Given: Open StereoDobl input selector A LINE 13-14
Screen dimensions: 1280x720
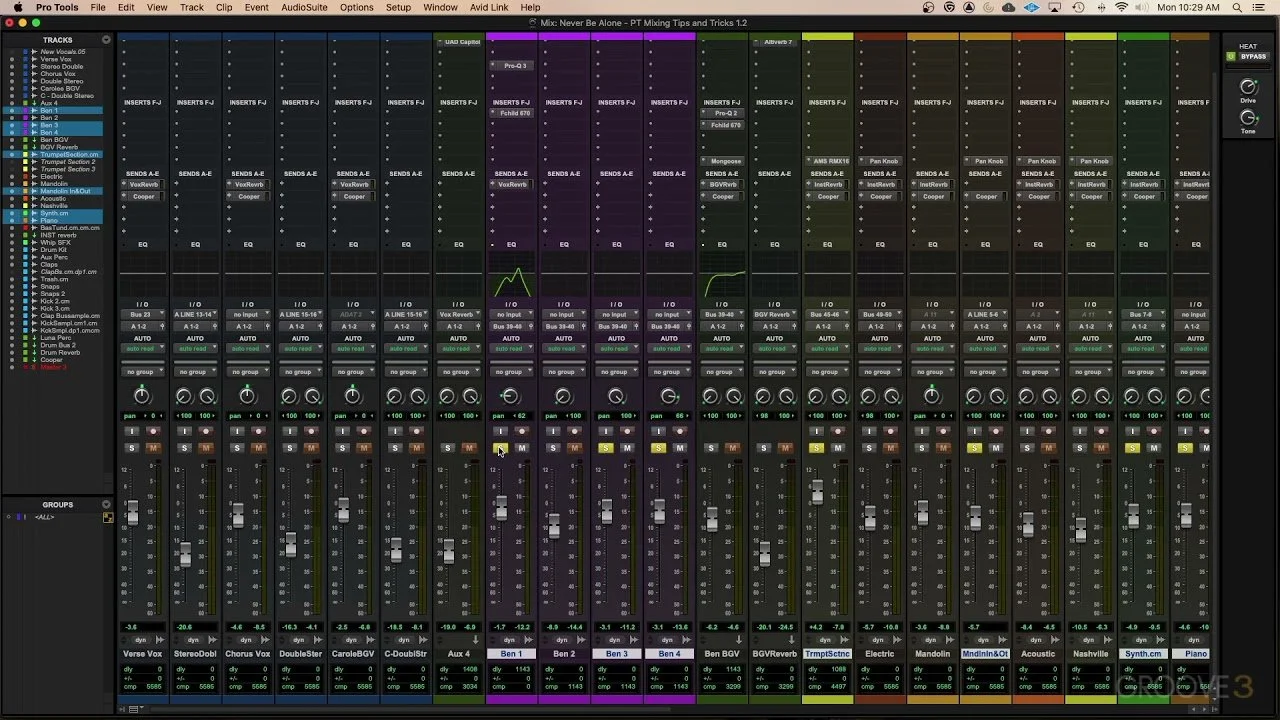Looking at the screenshot, I should pos(195,315).
